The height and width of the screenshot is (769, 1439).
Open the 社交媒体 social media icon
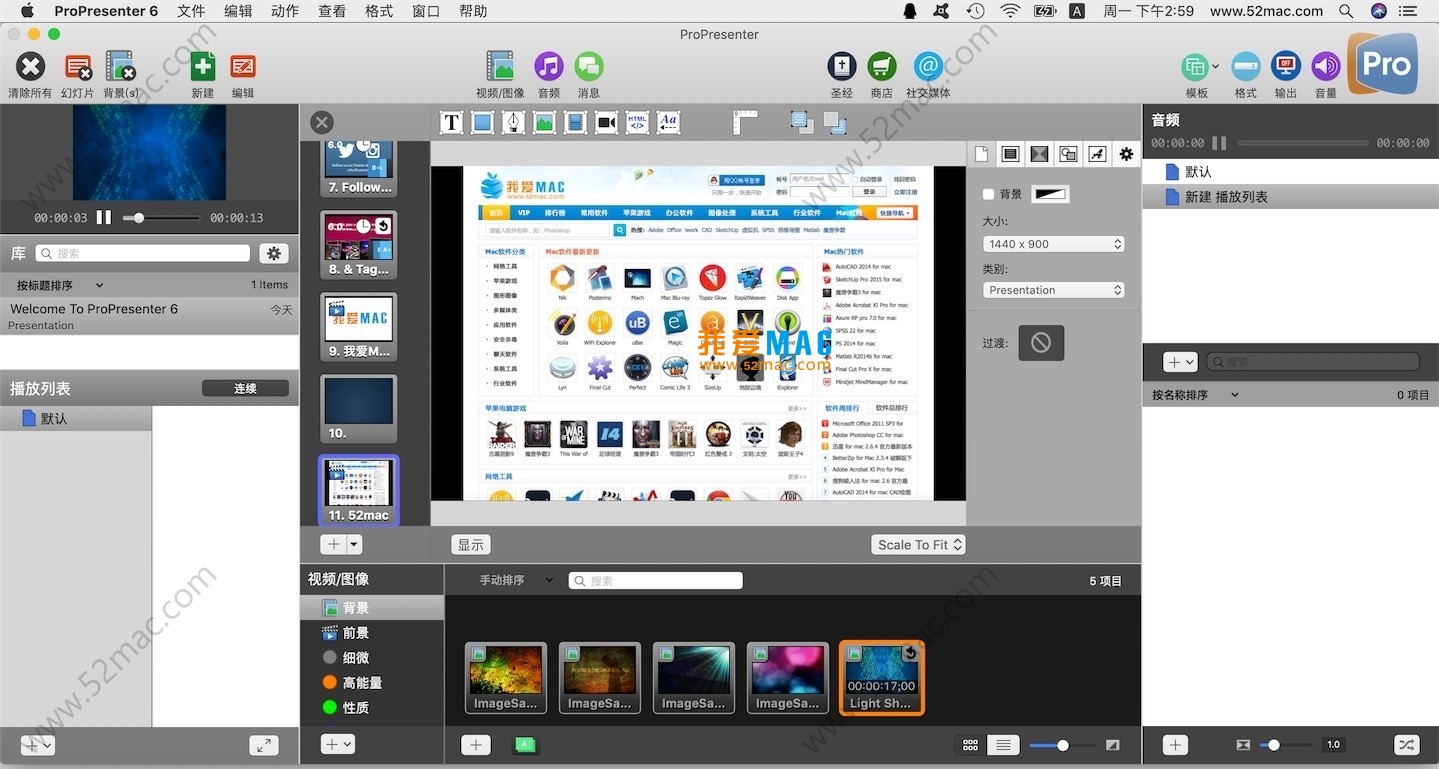[x=928, y=67]
